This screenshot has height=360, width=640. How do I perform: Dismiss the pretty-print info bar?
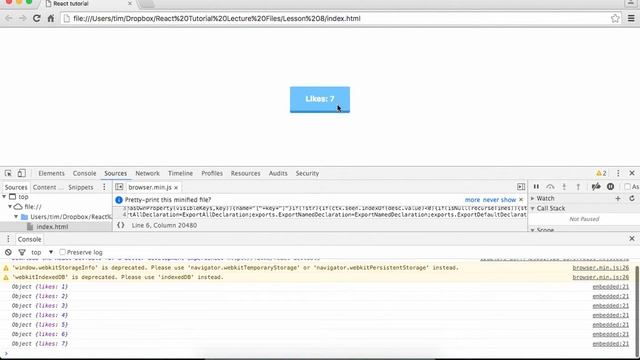pos(521,200)
